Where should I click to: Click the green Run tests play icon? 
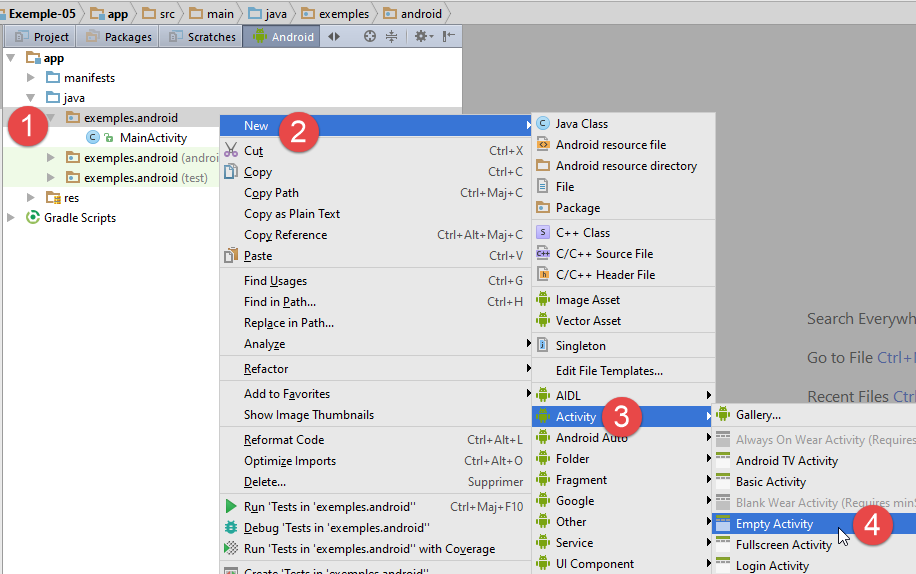tap(231, 507)
